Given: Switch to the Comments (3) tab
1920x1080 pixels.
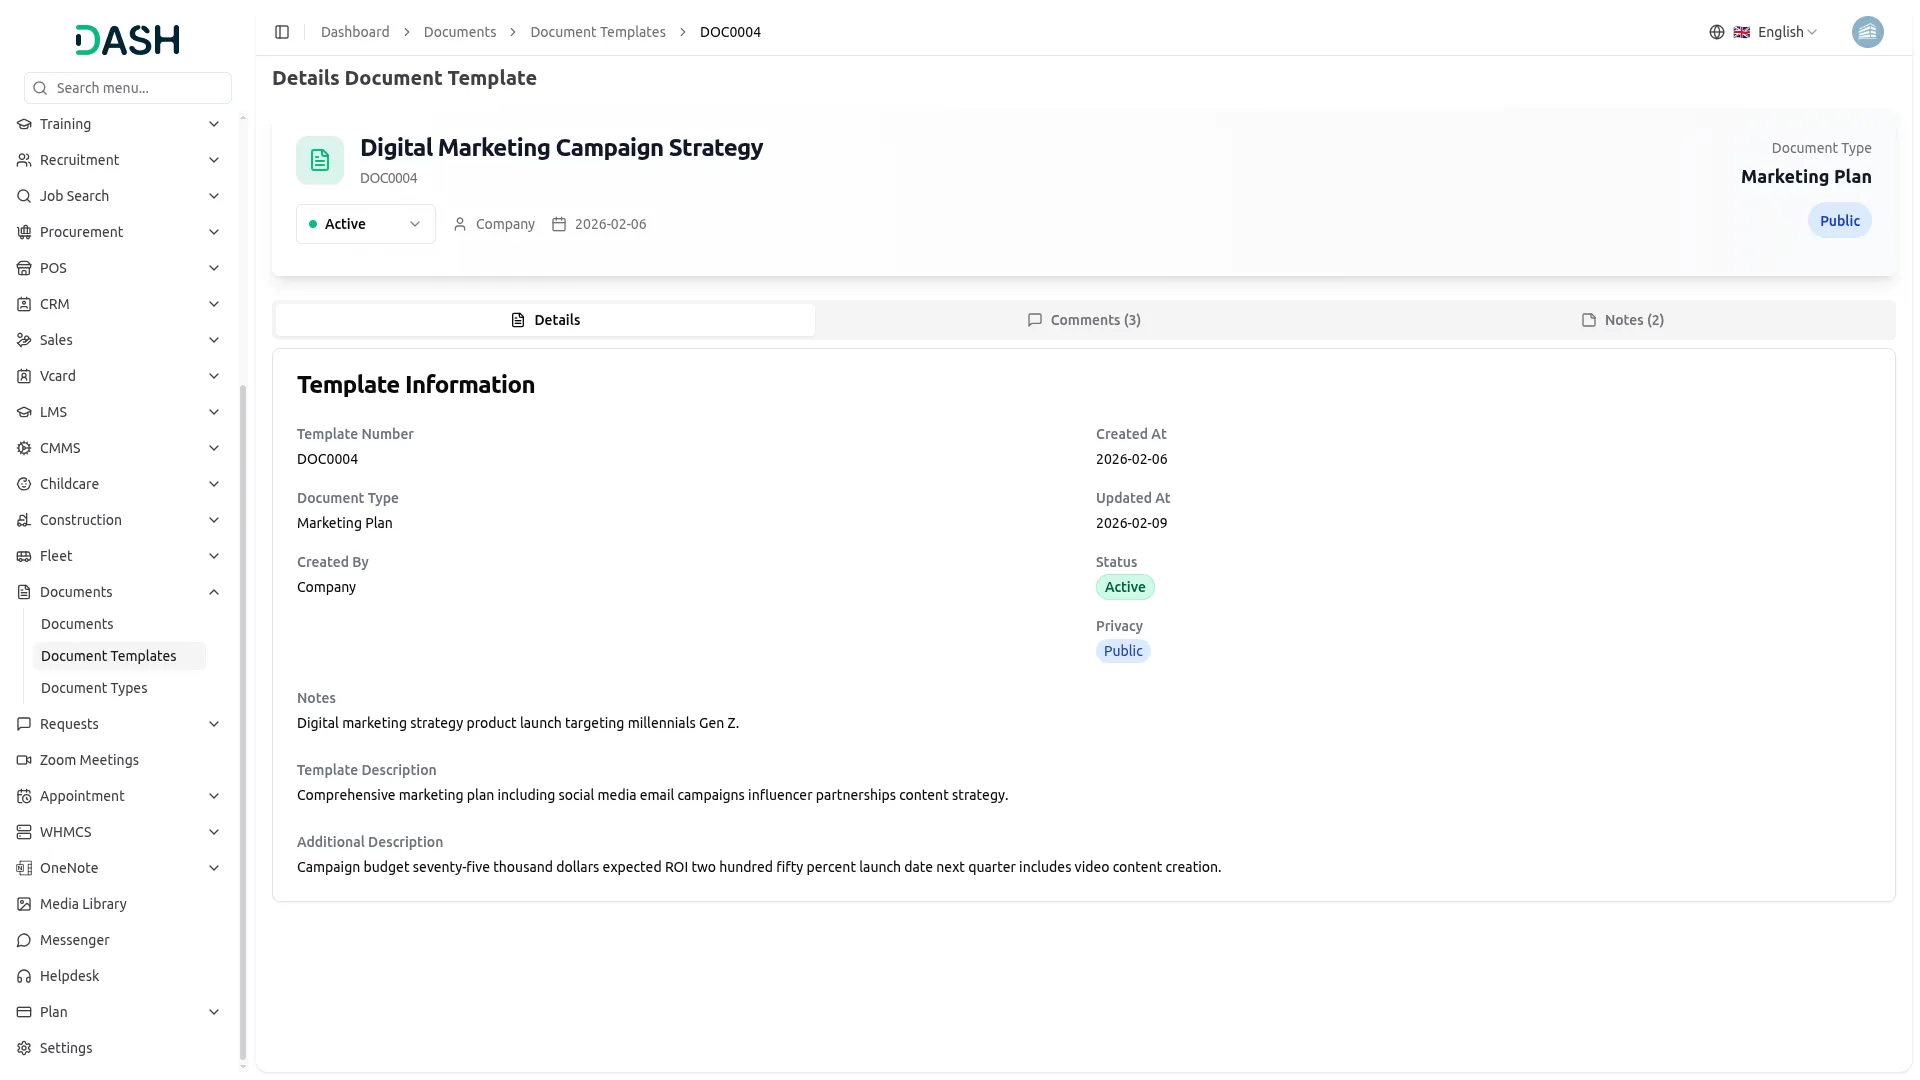Looking at the screenshot, I should pos(1084,319).
